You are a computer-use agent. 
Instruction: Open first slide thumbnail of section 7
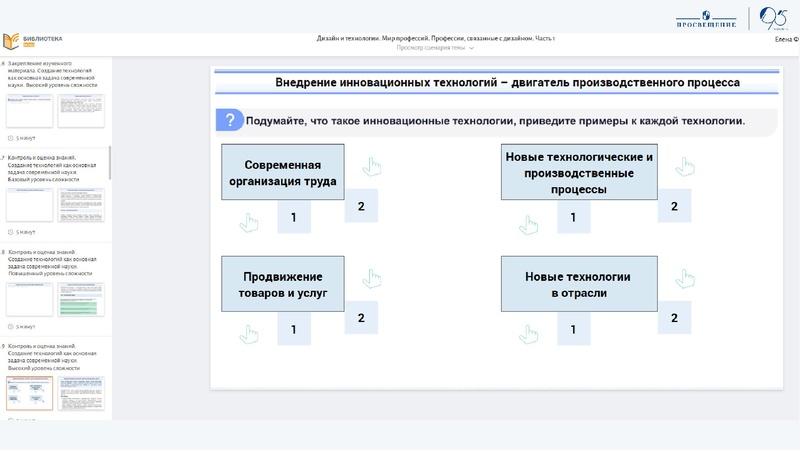tap(30, 205)
